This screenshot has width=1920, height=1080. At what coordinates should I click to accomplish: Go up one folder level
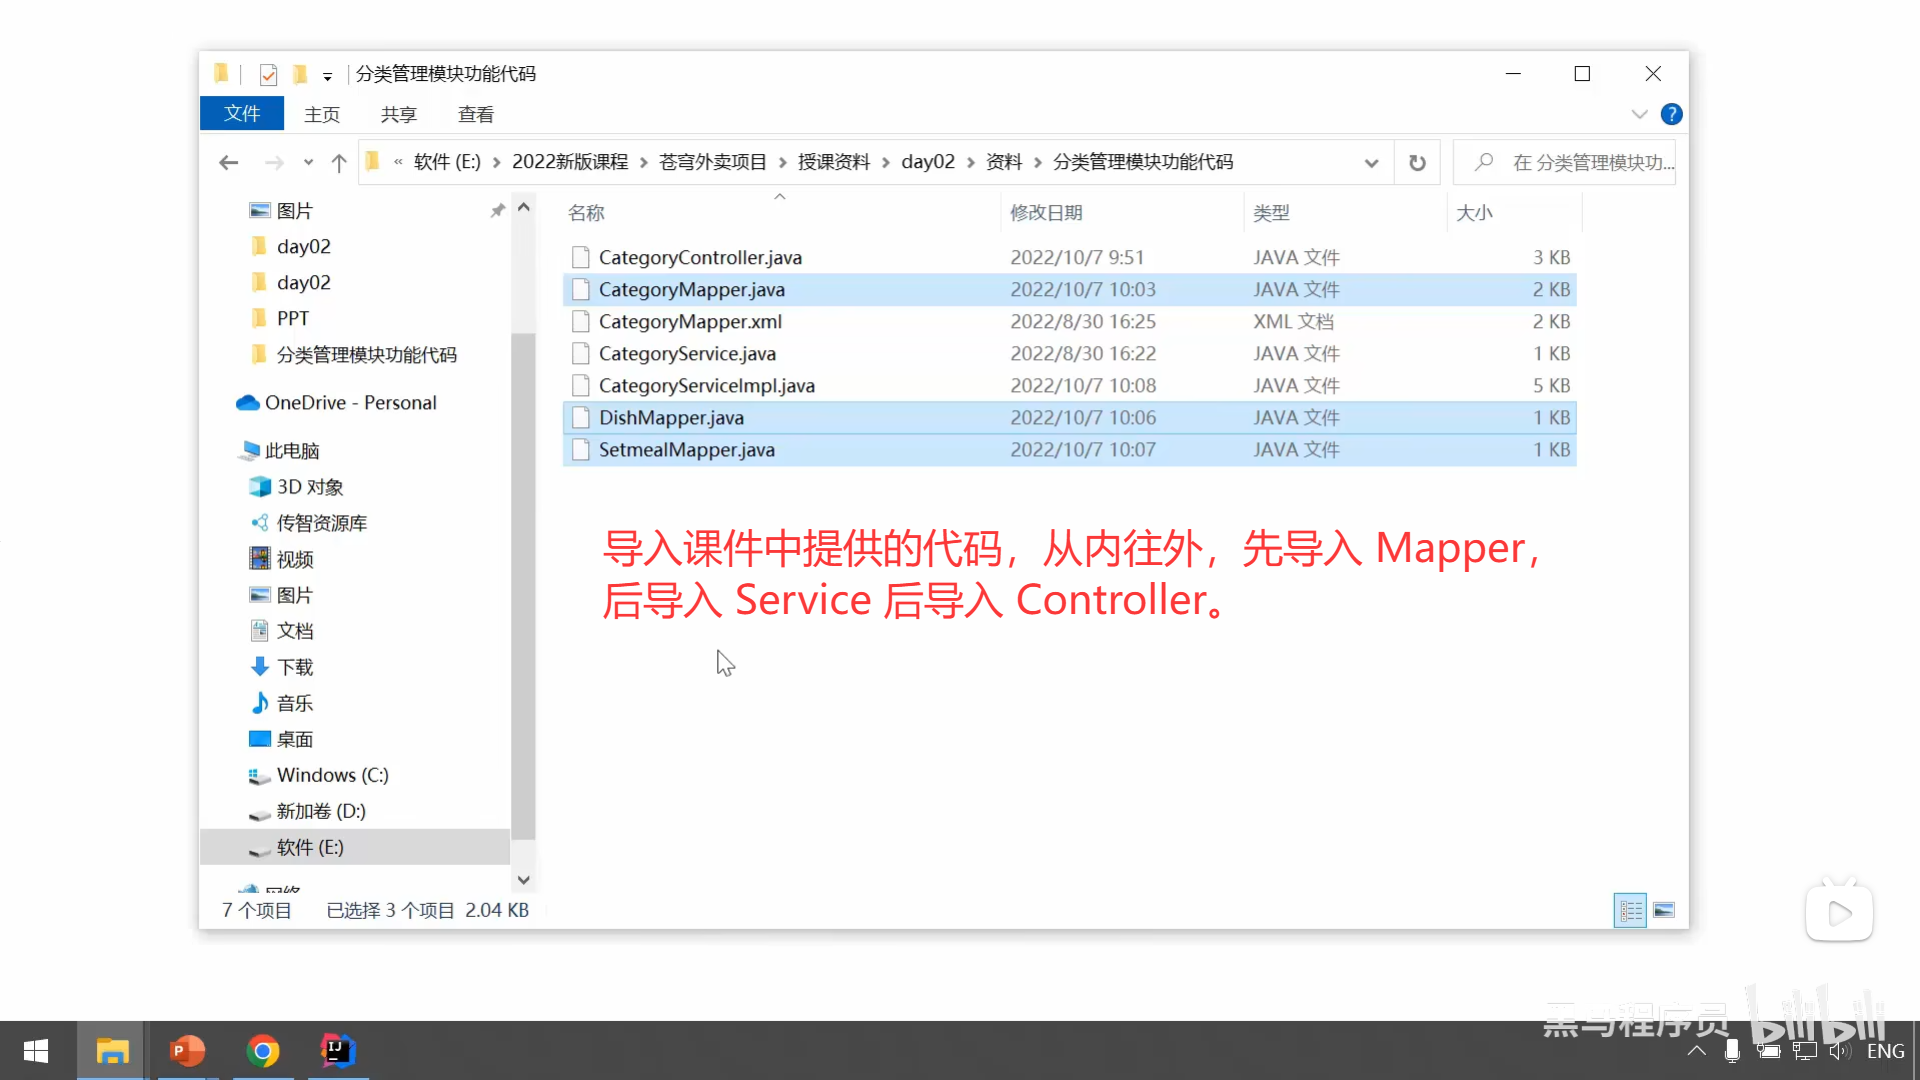point(338,161)
